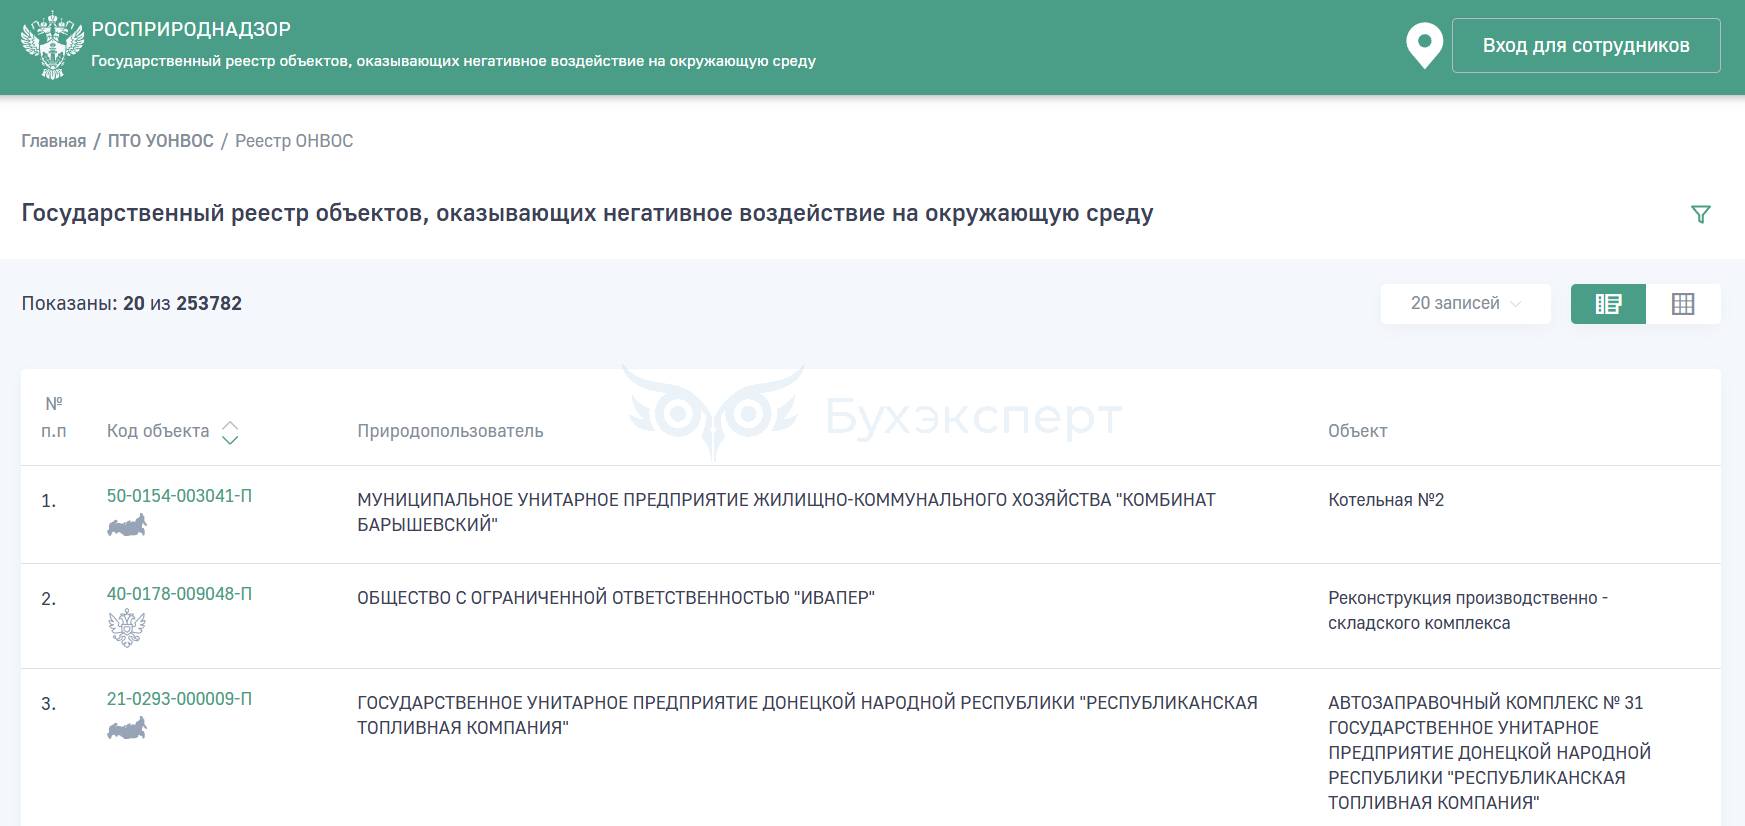Open the map location pin icon
Image resolution: width=1745 pixels, height=826 pixels.
pos(1424,46)
